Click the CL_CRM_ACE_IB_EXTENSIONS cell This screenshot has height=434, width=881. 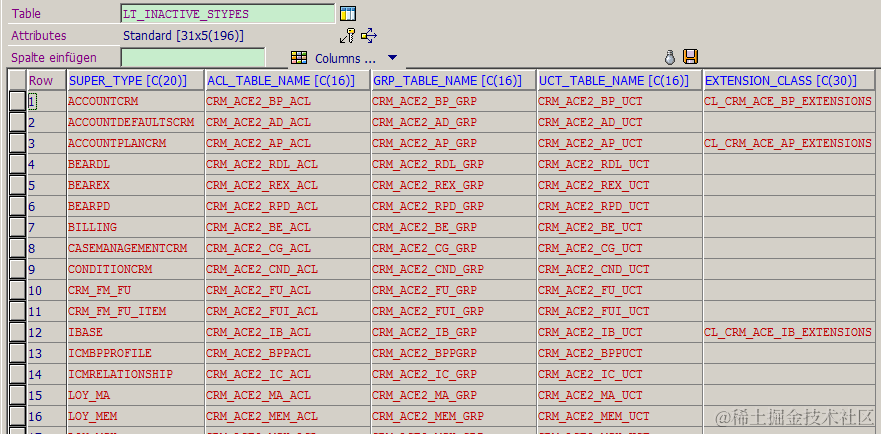point(789,332)
